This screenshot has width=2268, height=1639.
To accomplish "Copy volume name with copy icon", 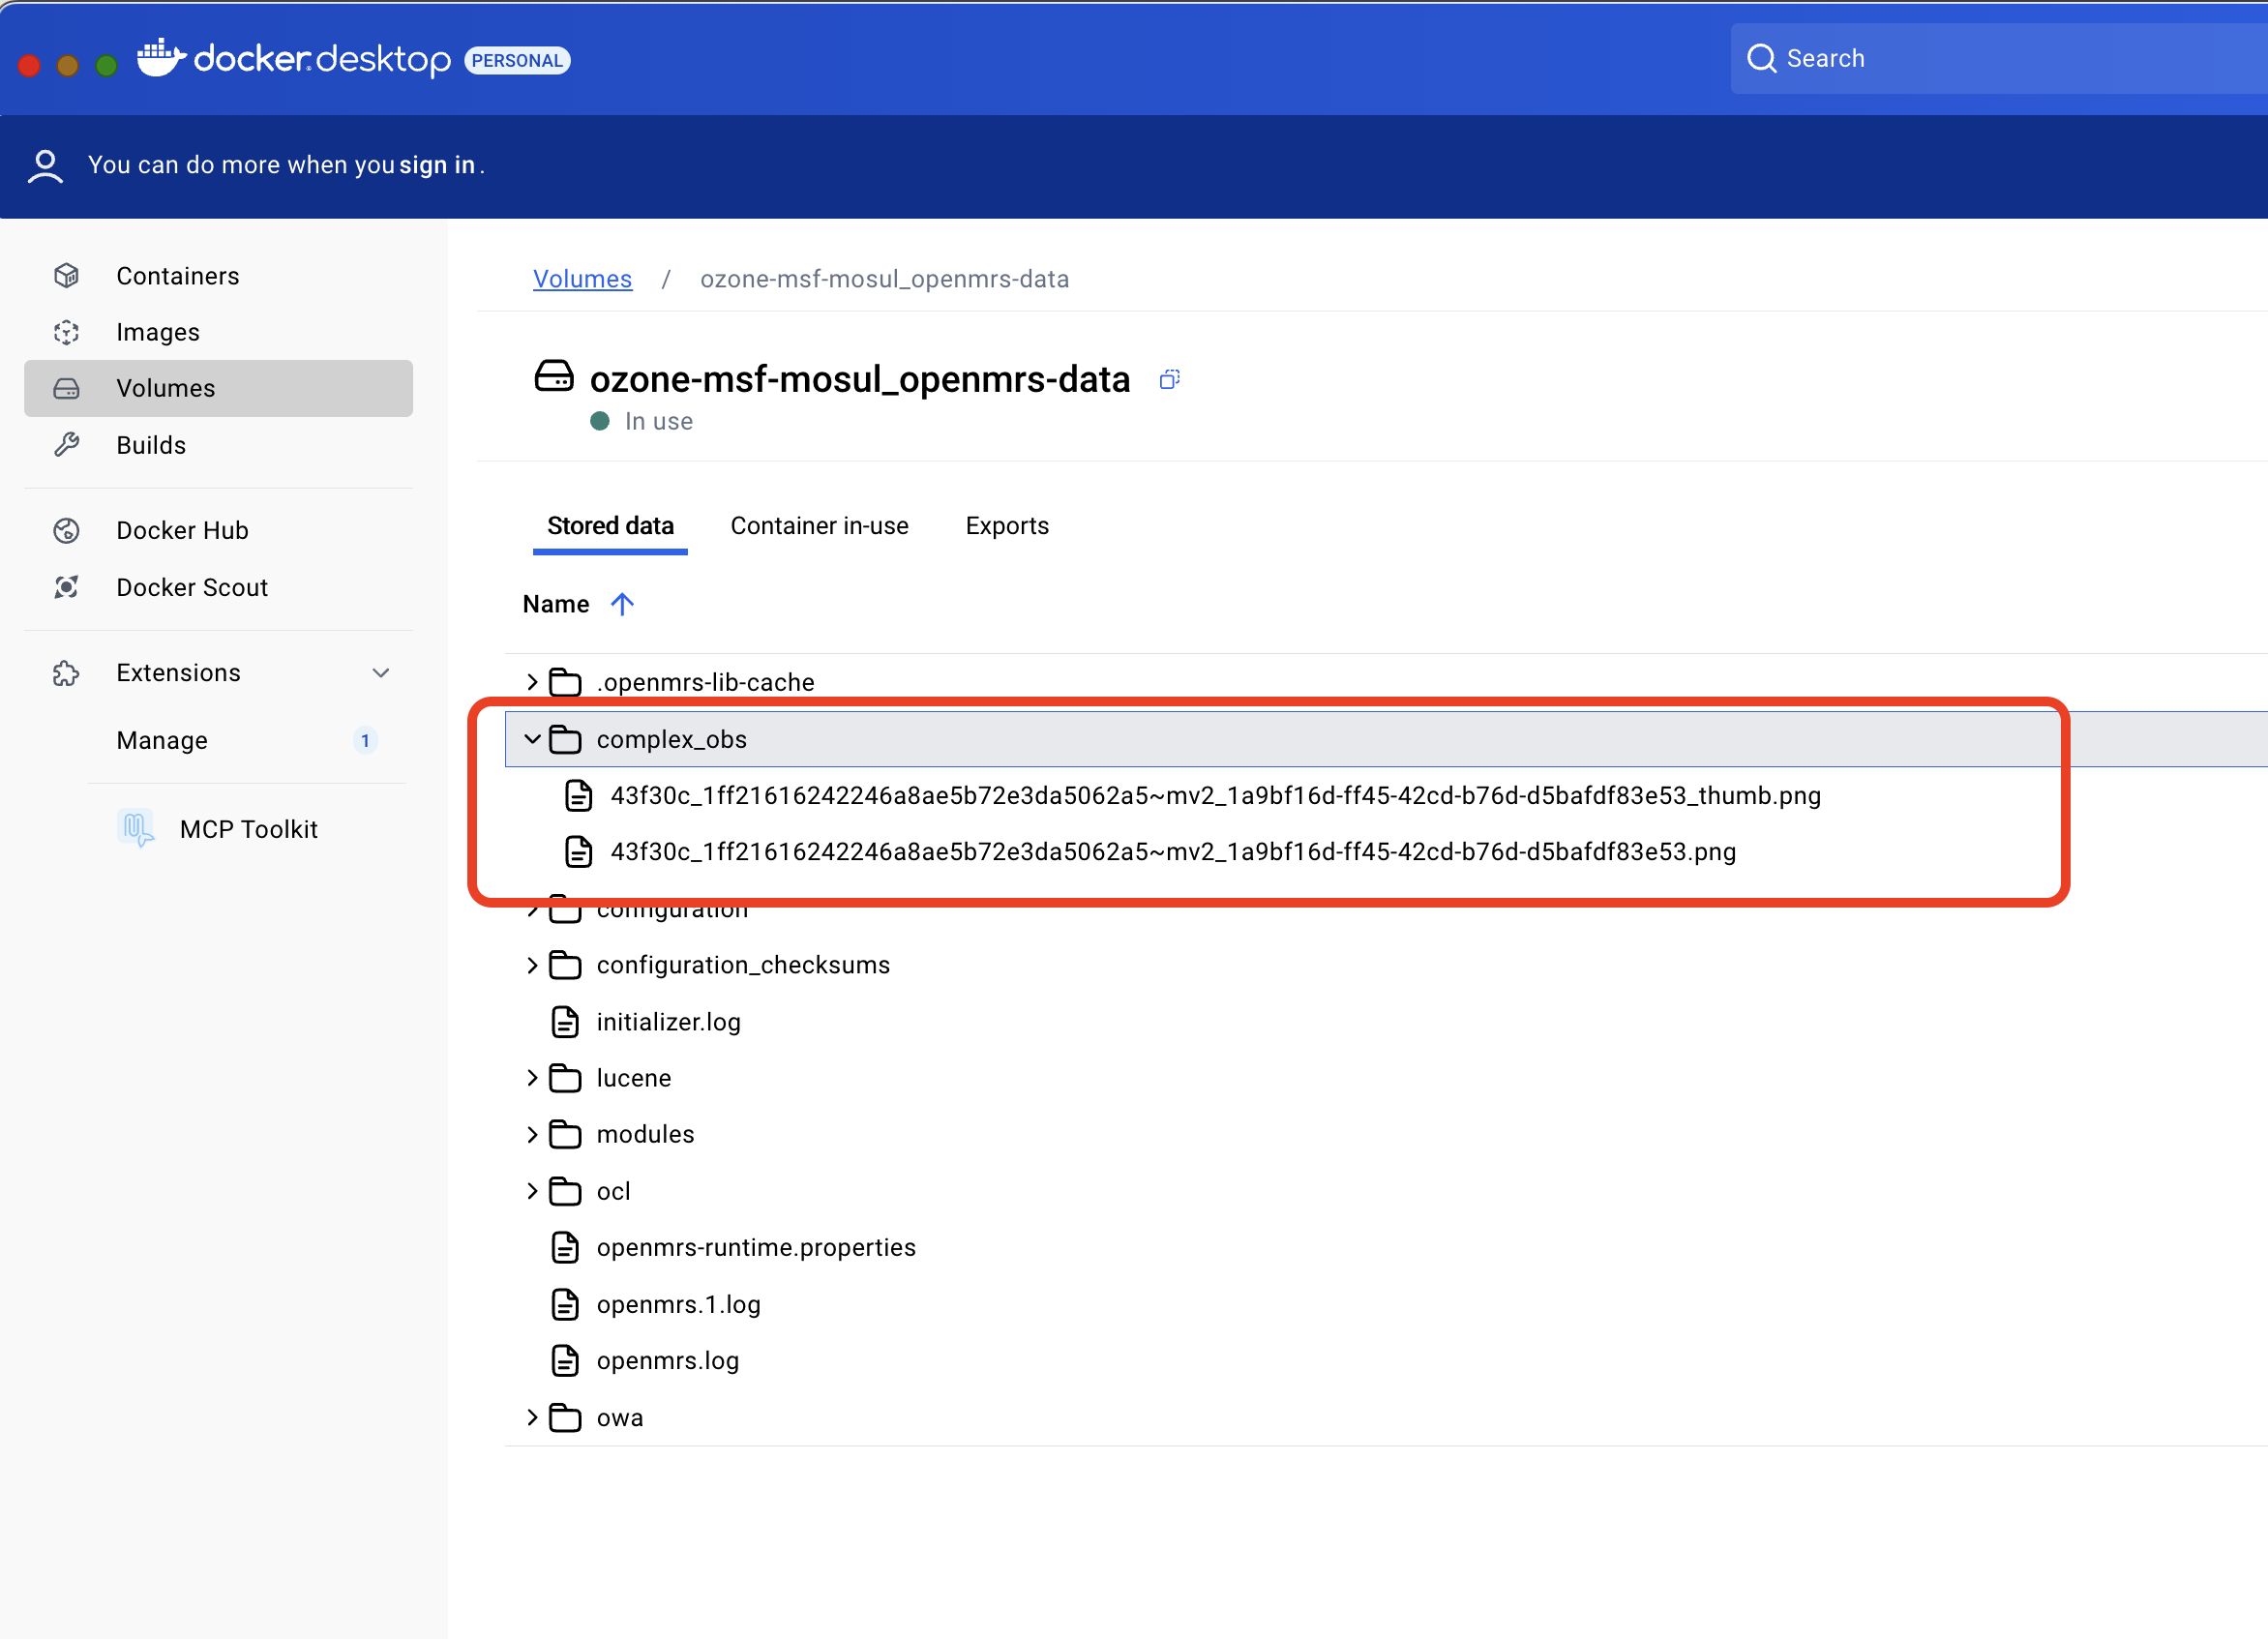I will pyautogui.click(x=1169, y=379).
